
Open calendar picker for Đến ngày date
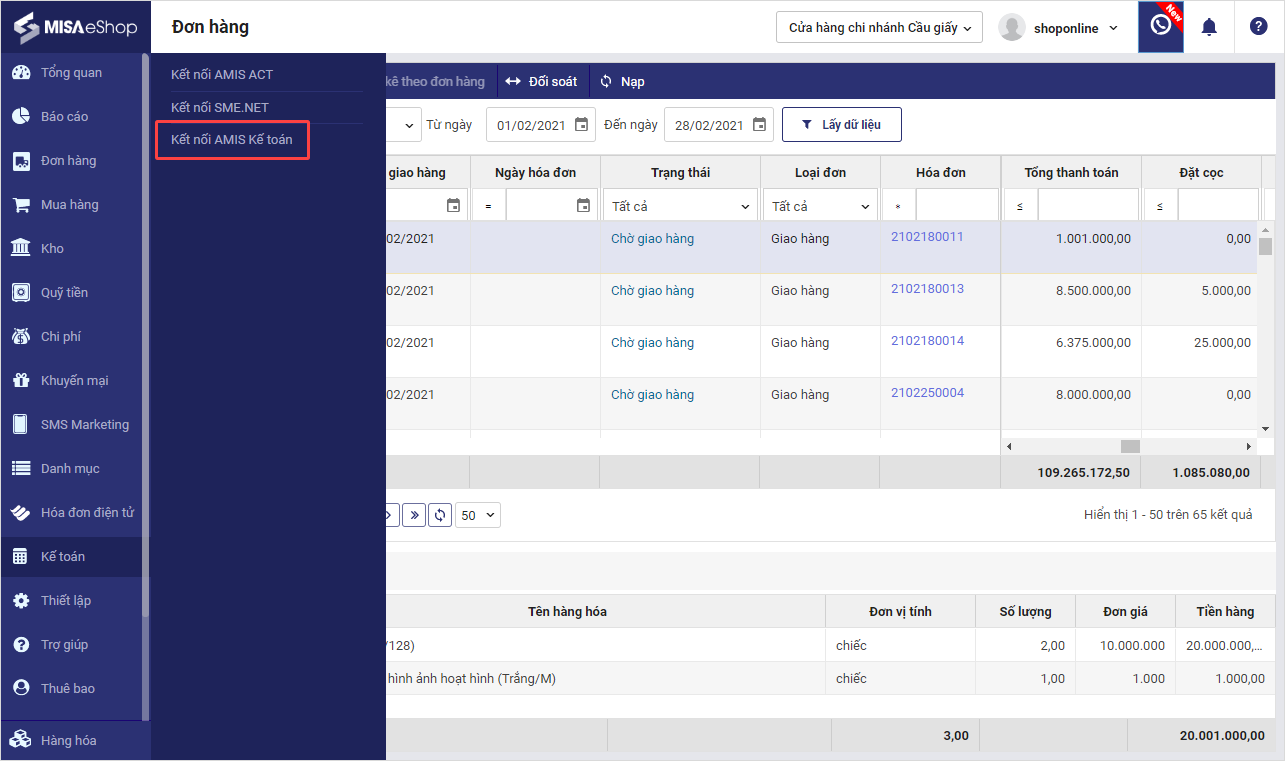(x=759, y=125)
